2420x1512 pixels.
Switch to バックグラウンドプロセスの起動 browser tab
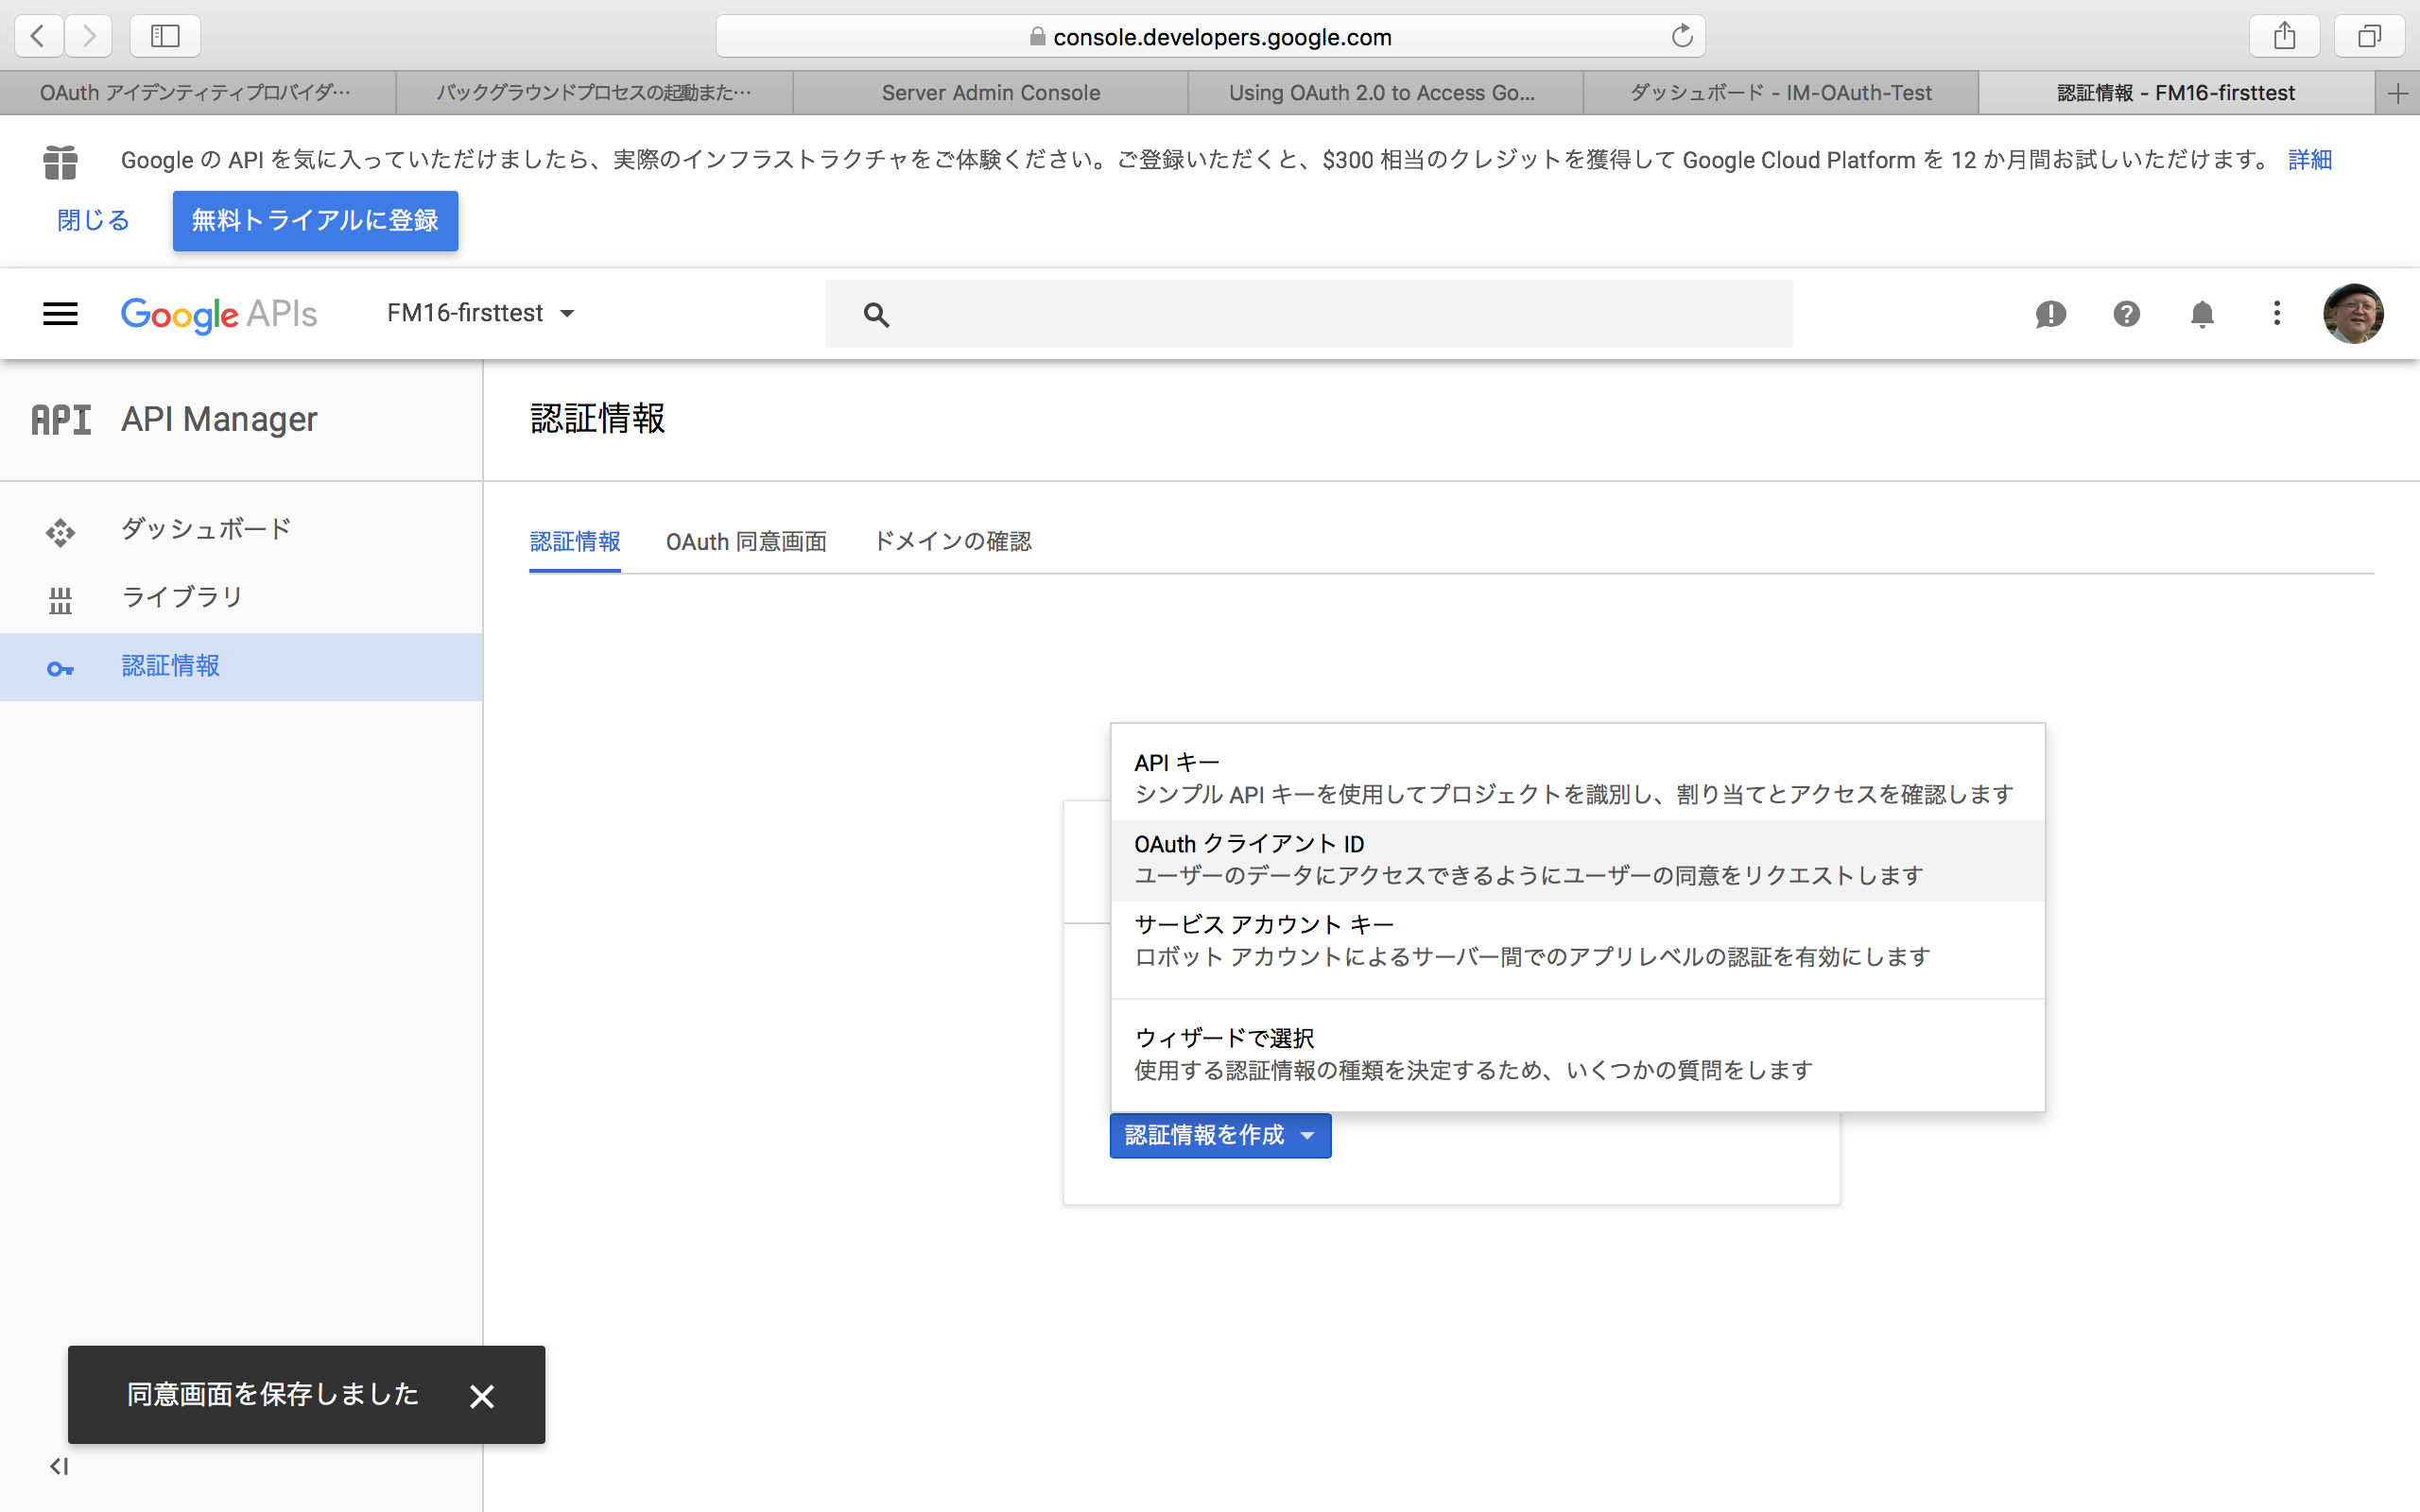(593, 93)
